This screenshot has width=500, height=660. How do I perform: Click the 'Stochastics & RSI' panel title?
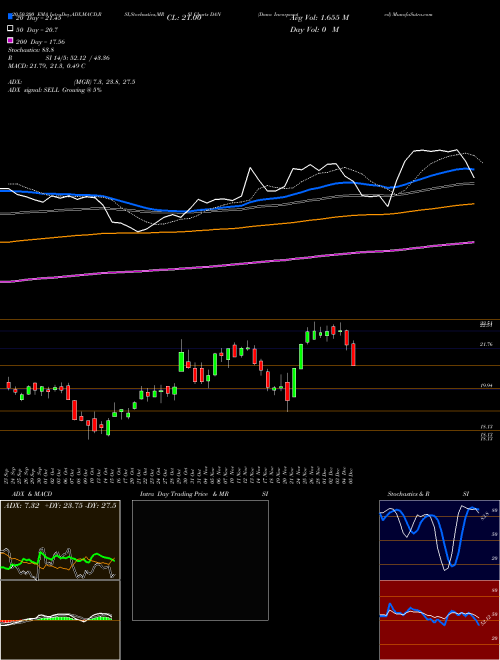(428, 494)
